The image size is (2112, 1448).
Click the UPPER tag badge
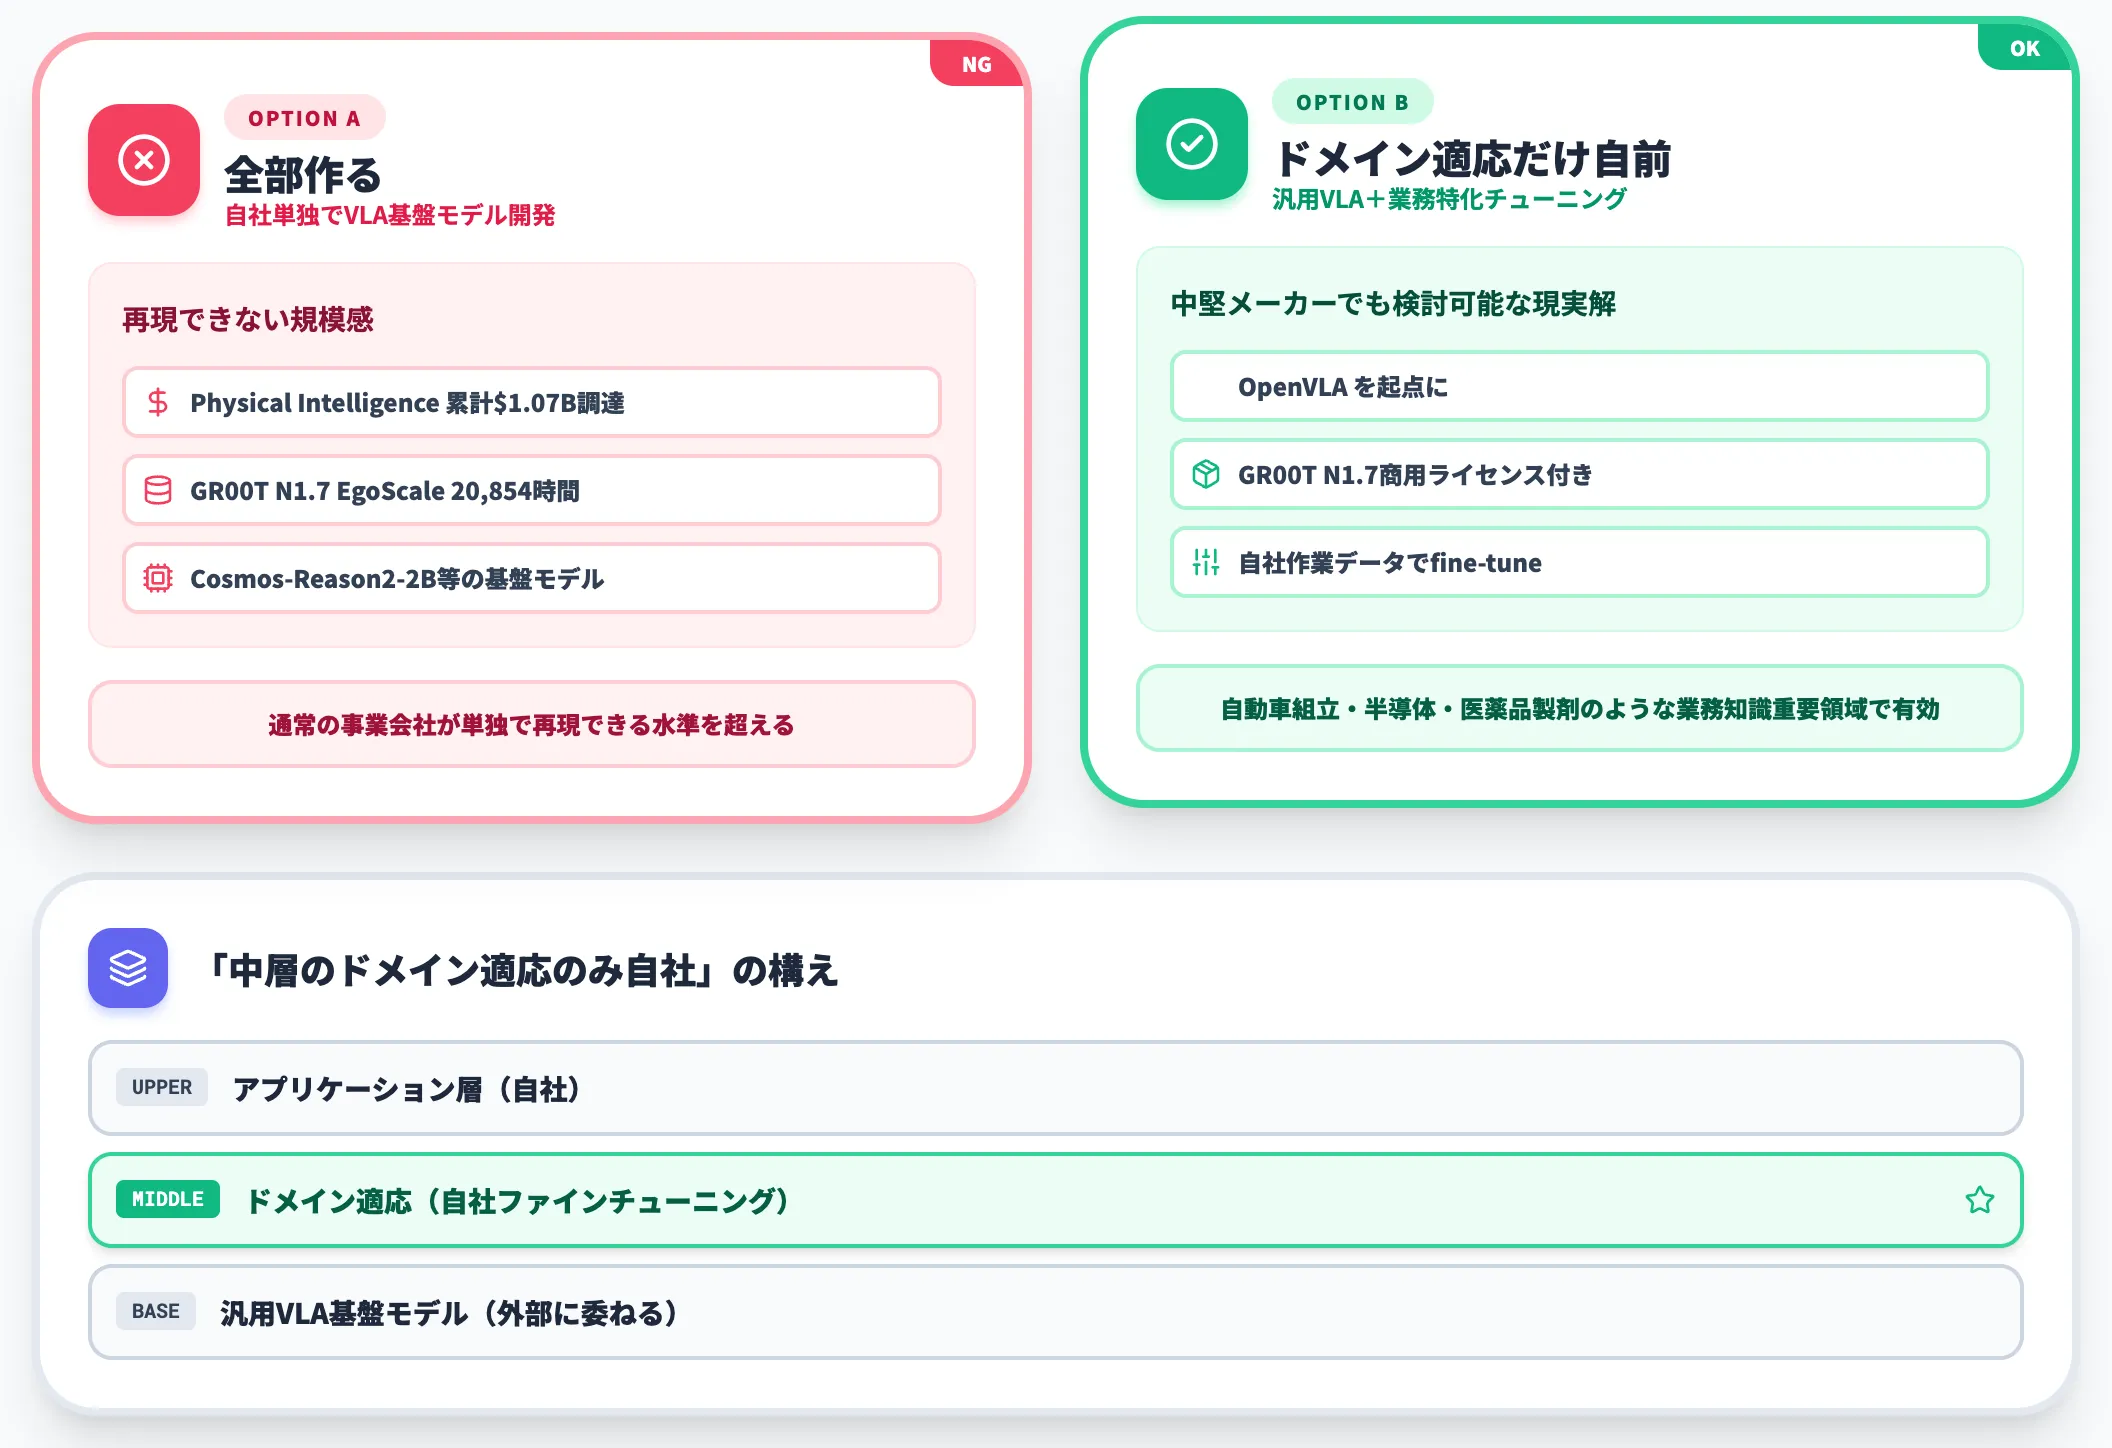pos(162,1087)
